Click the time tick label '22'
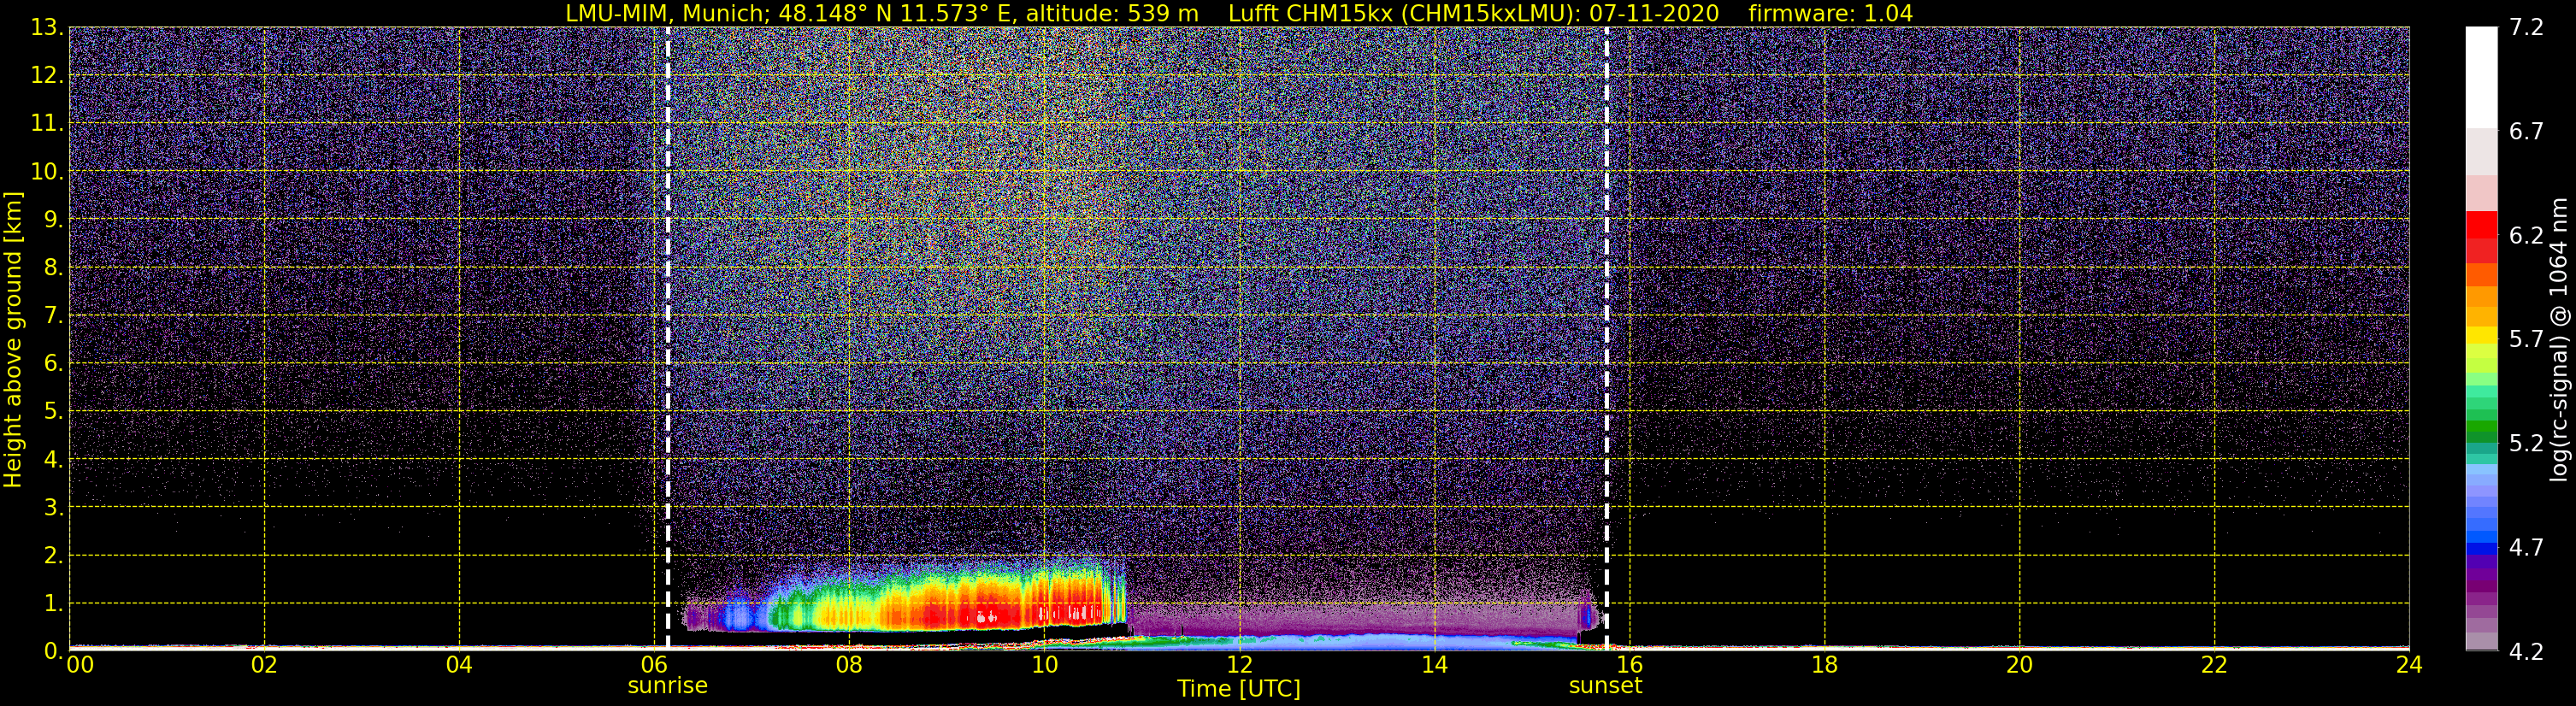 (2214, 665)
